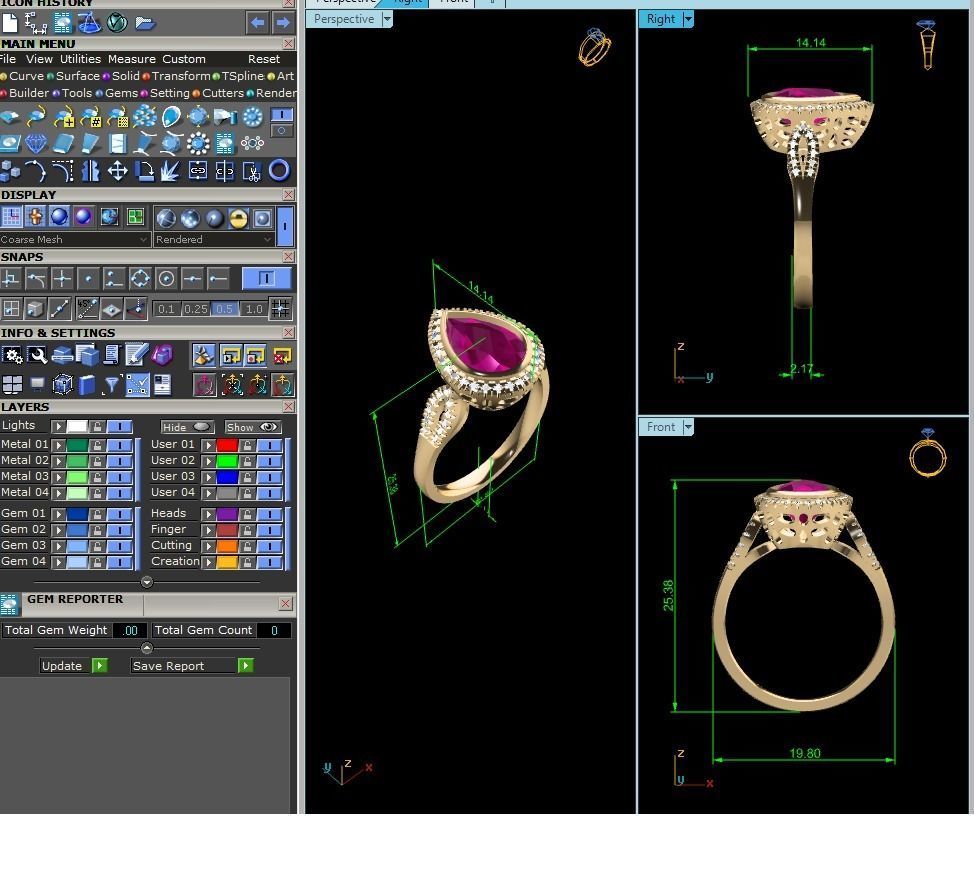The image size is (974, 875).
Task: Click the 45 degree angle snap icon
Action: [x=86, y=308]
